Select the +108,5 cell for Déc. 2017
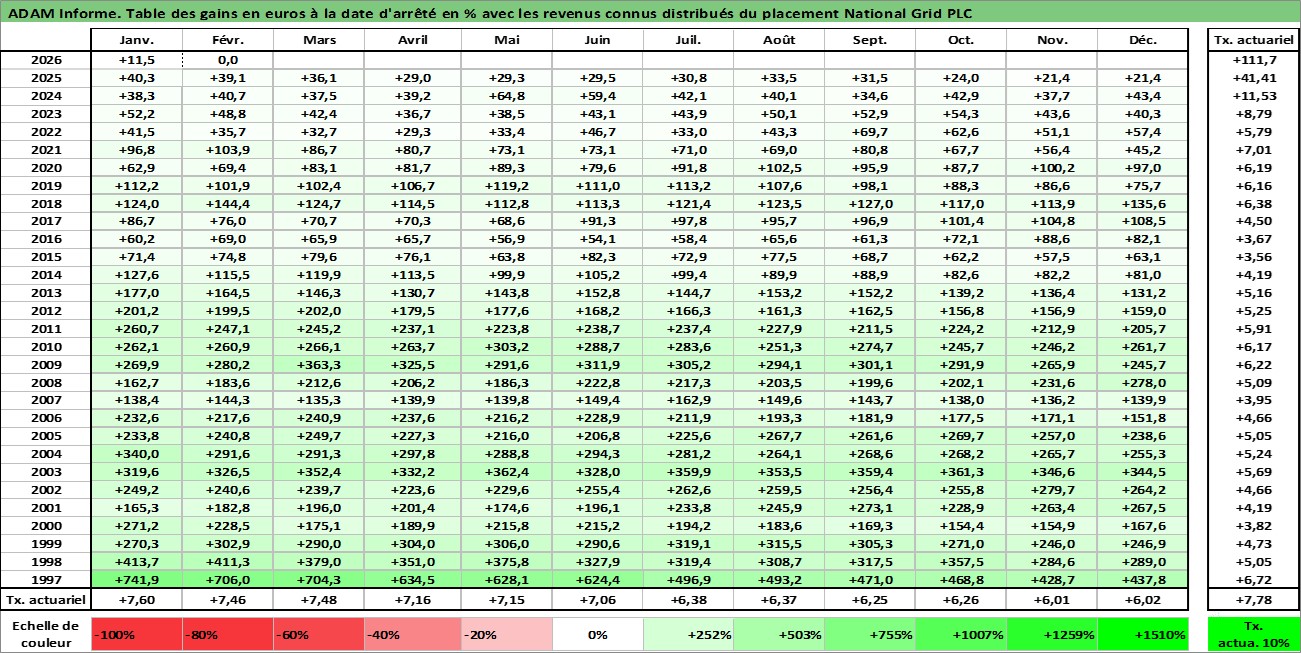 1142,221
